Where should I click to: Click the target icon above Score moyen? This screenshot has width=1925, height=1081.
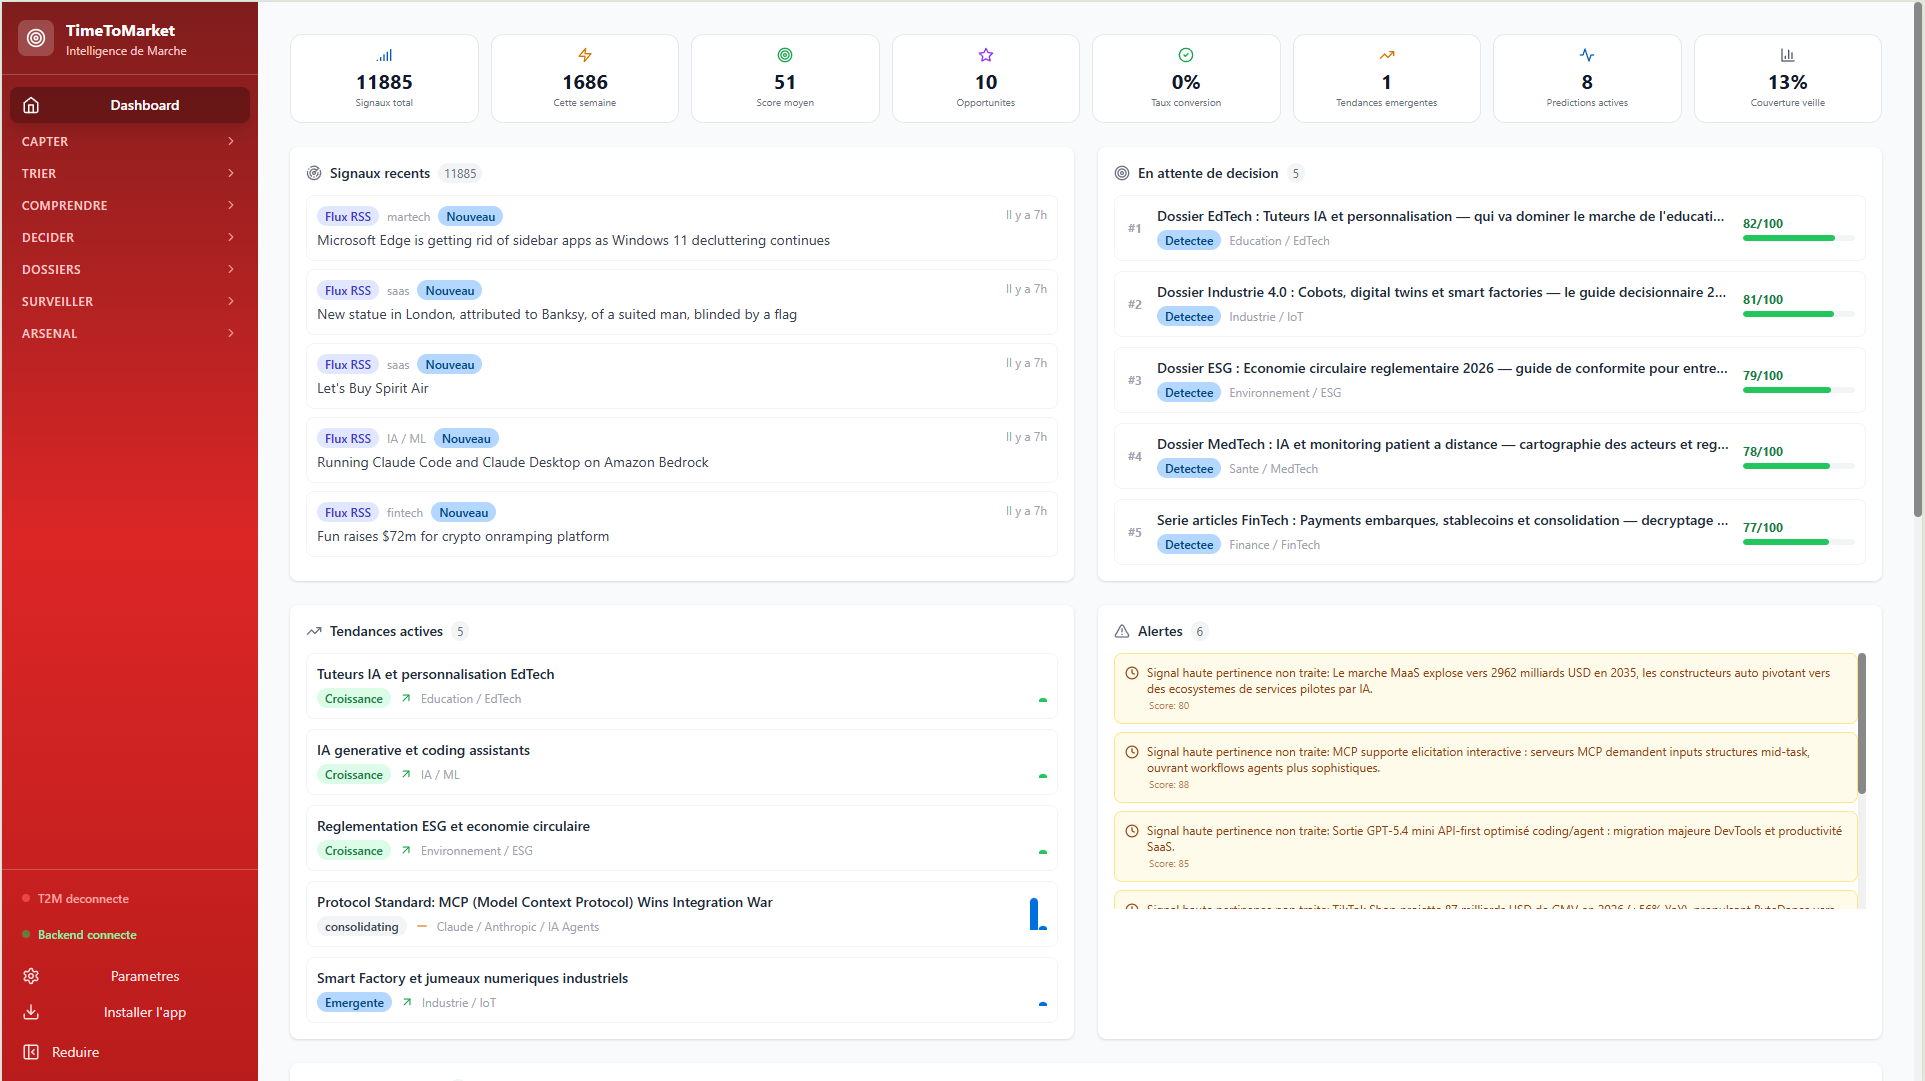[785, 55]
